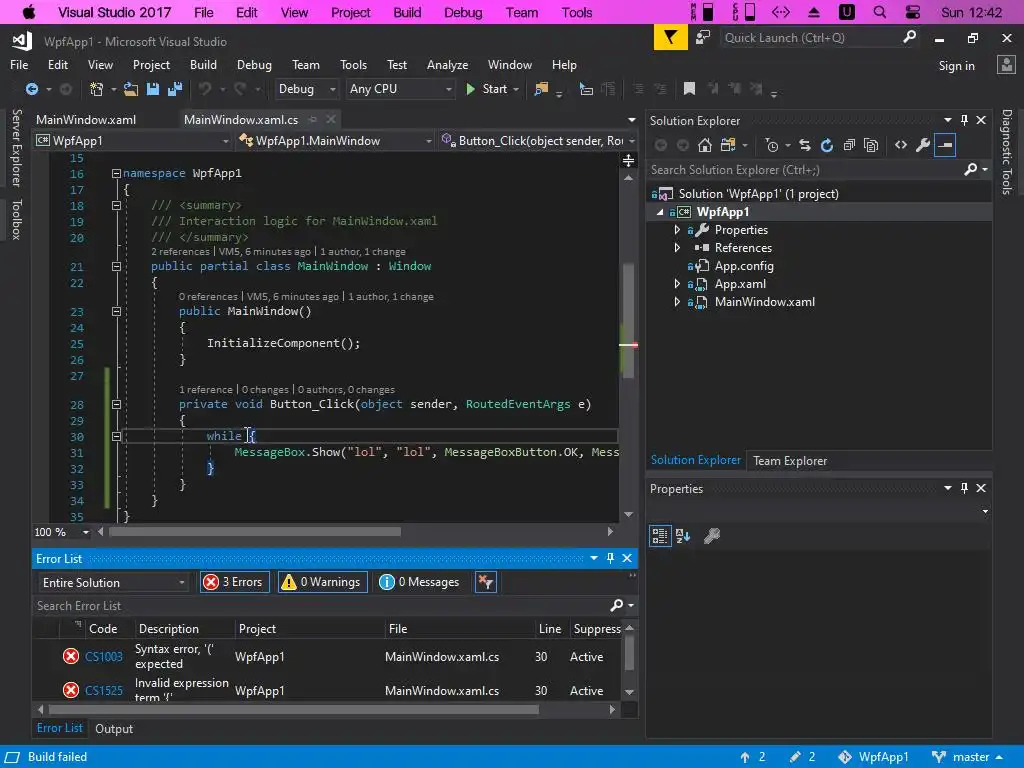Pin the Solution Explorer panel

coord(964,120)
